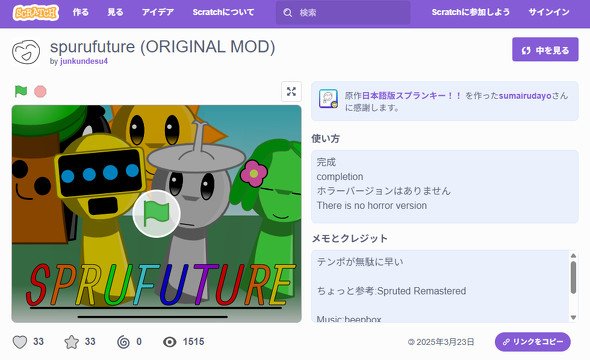Open the project author's avatar image

[26, 52]
